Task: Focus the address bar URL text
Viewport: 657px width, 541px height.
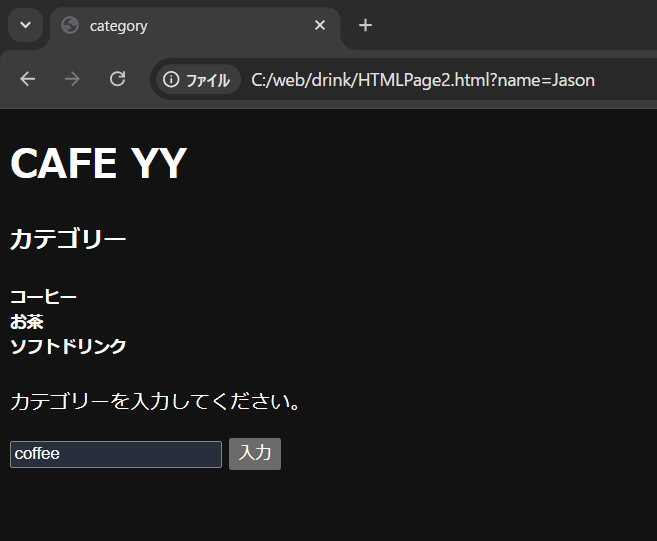Action: coord(423,80)
